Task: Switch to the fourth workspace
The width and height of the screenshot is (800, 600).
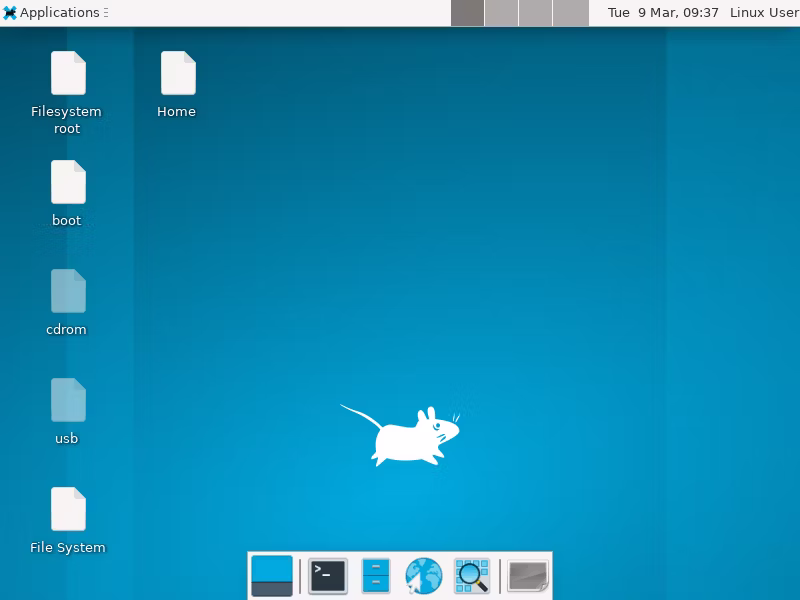Action: pyautogui.click(x=570, y=13)
